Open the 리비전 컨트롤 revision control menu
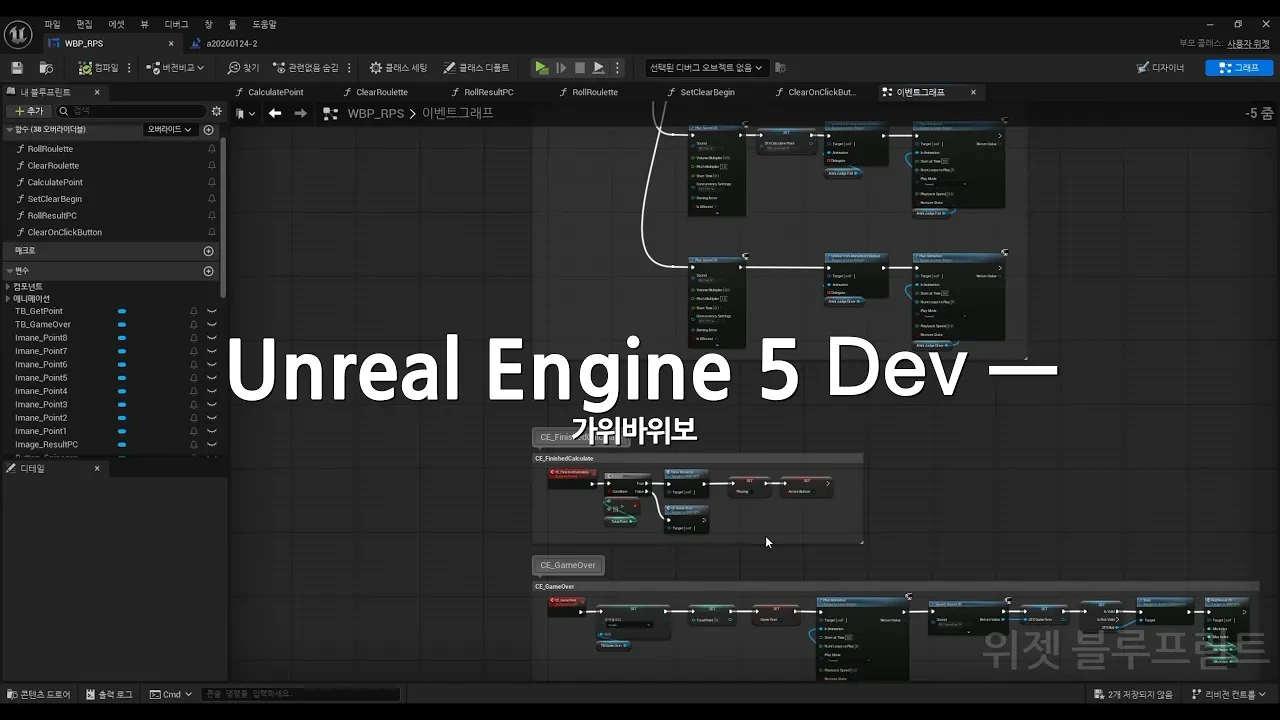 (1230, 694)
